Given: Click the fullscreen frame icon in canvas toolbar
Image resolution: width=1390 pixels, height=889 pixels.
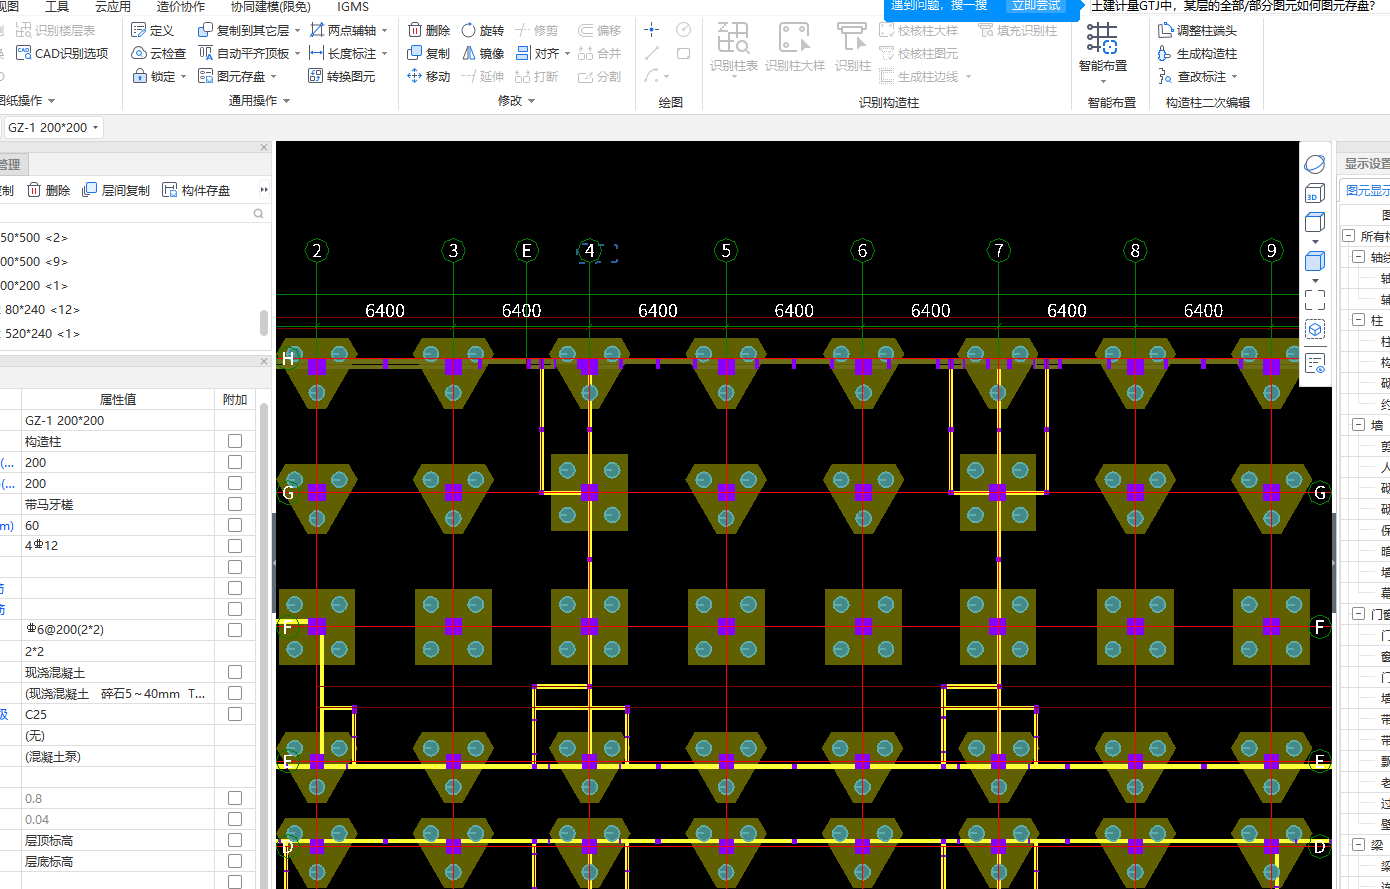Looking at the screenshot, I should [1315, 299].
